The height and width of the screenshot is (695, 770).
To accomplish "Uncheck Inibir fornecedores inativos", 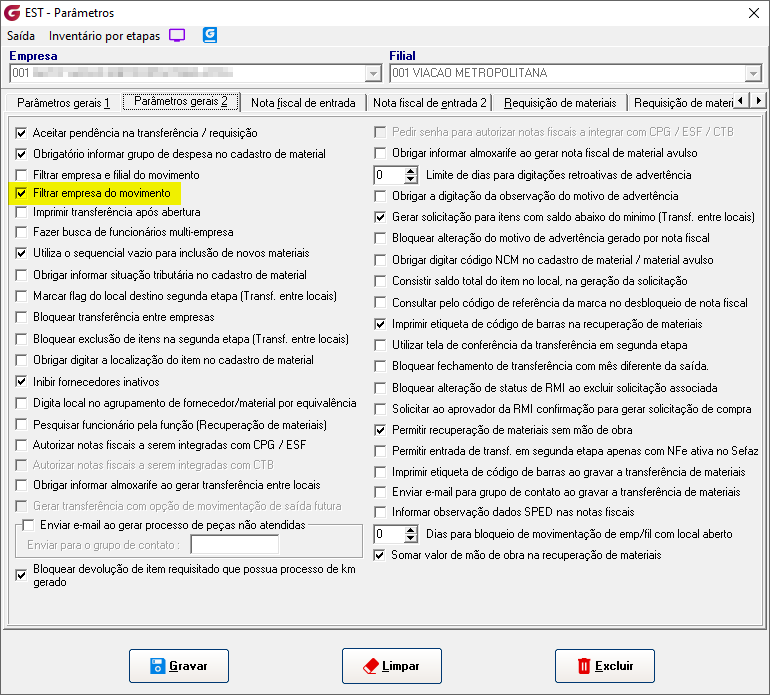I will pyautogui.click(x=21, y=381).
